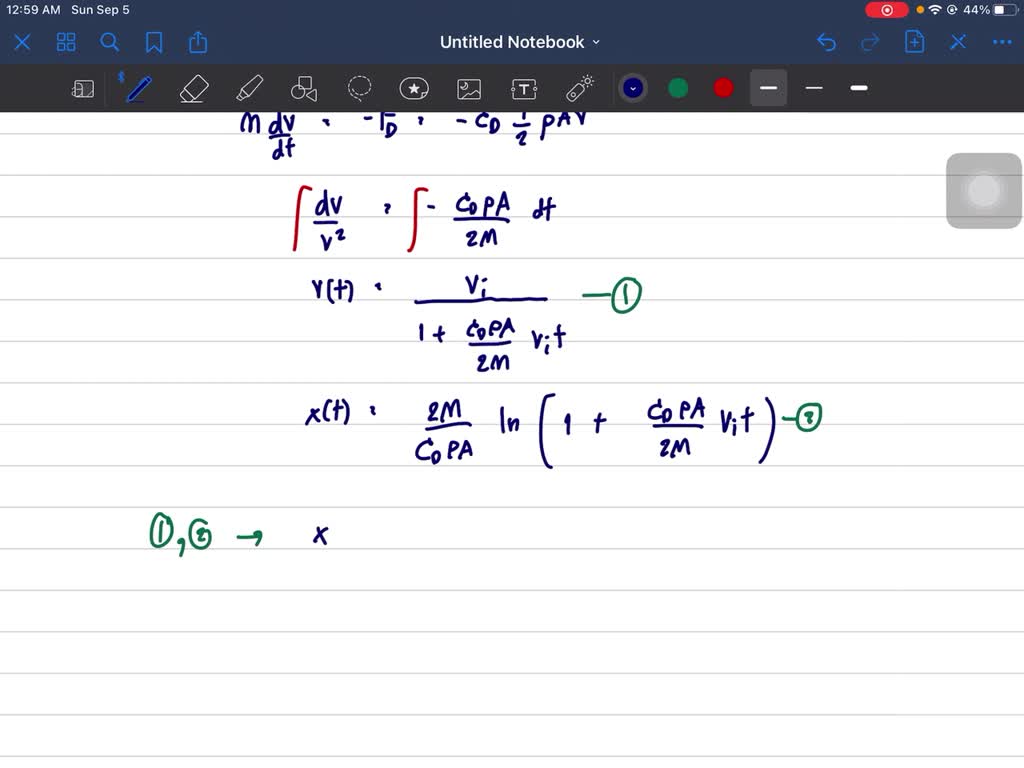The image size is (1024, 768).
Task: Select the Highlighter tool
Action: pos(249,88)
